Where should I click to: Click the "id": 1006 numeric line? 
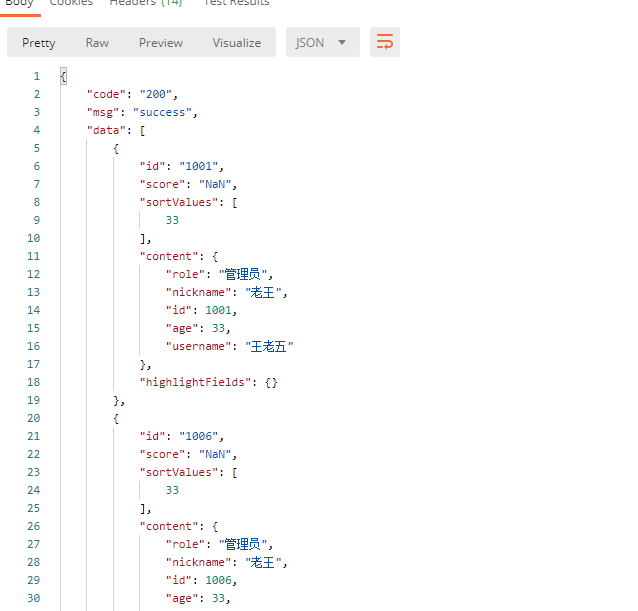(x=201, y=580)
